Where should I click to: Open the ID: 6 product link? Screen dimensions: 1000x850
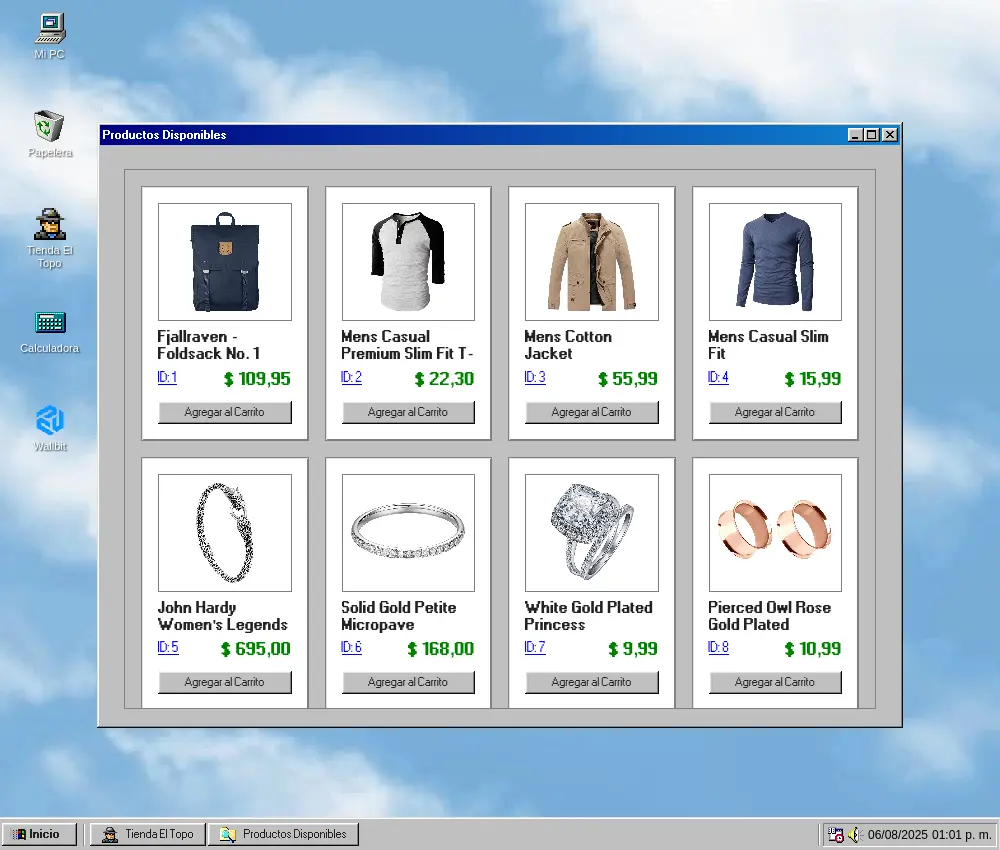[x=351, y=648]
